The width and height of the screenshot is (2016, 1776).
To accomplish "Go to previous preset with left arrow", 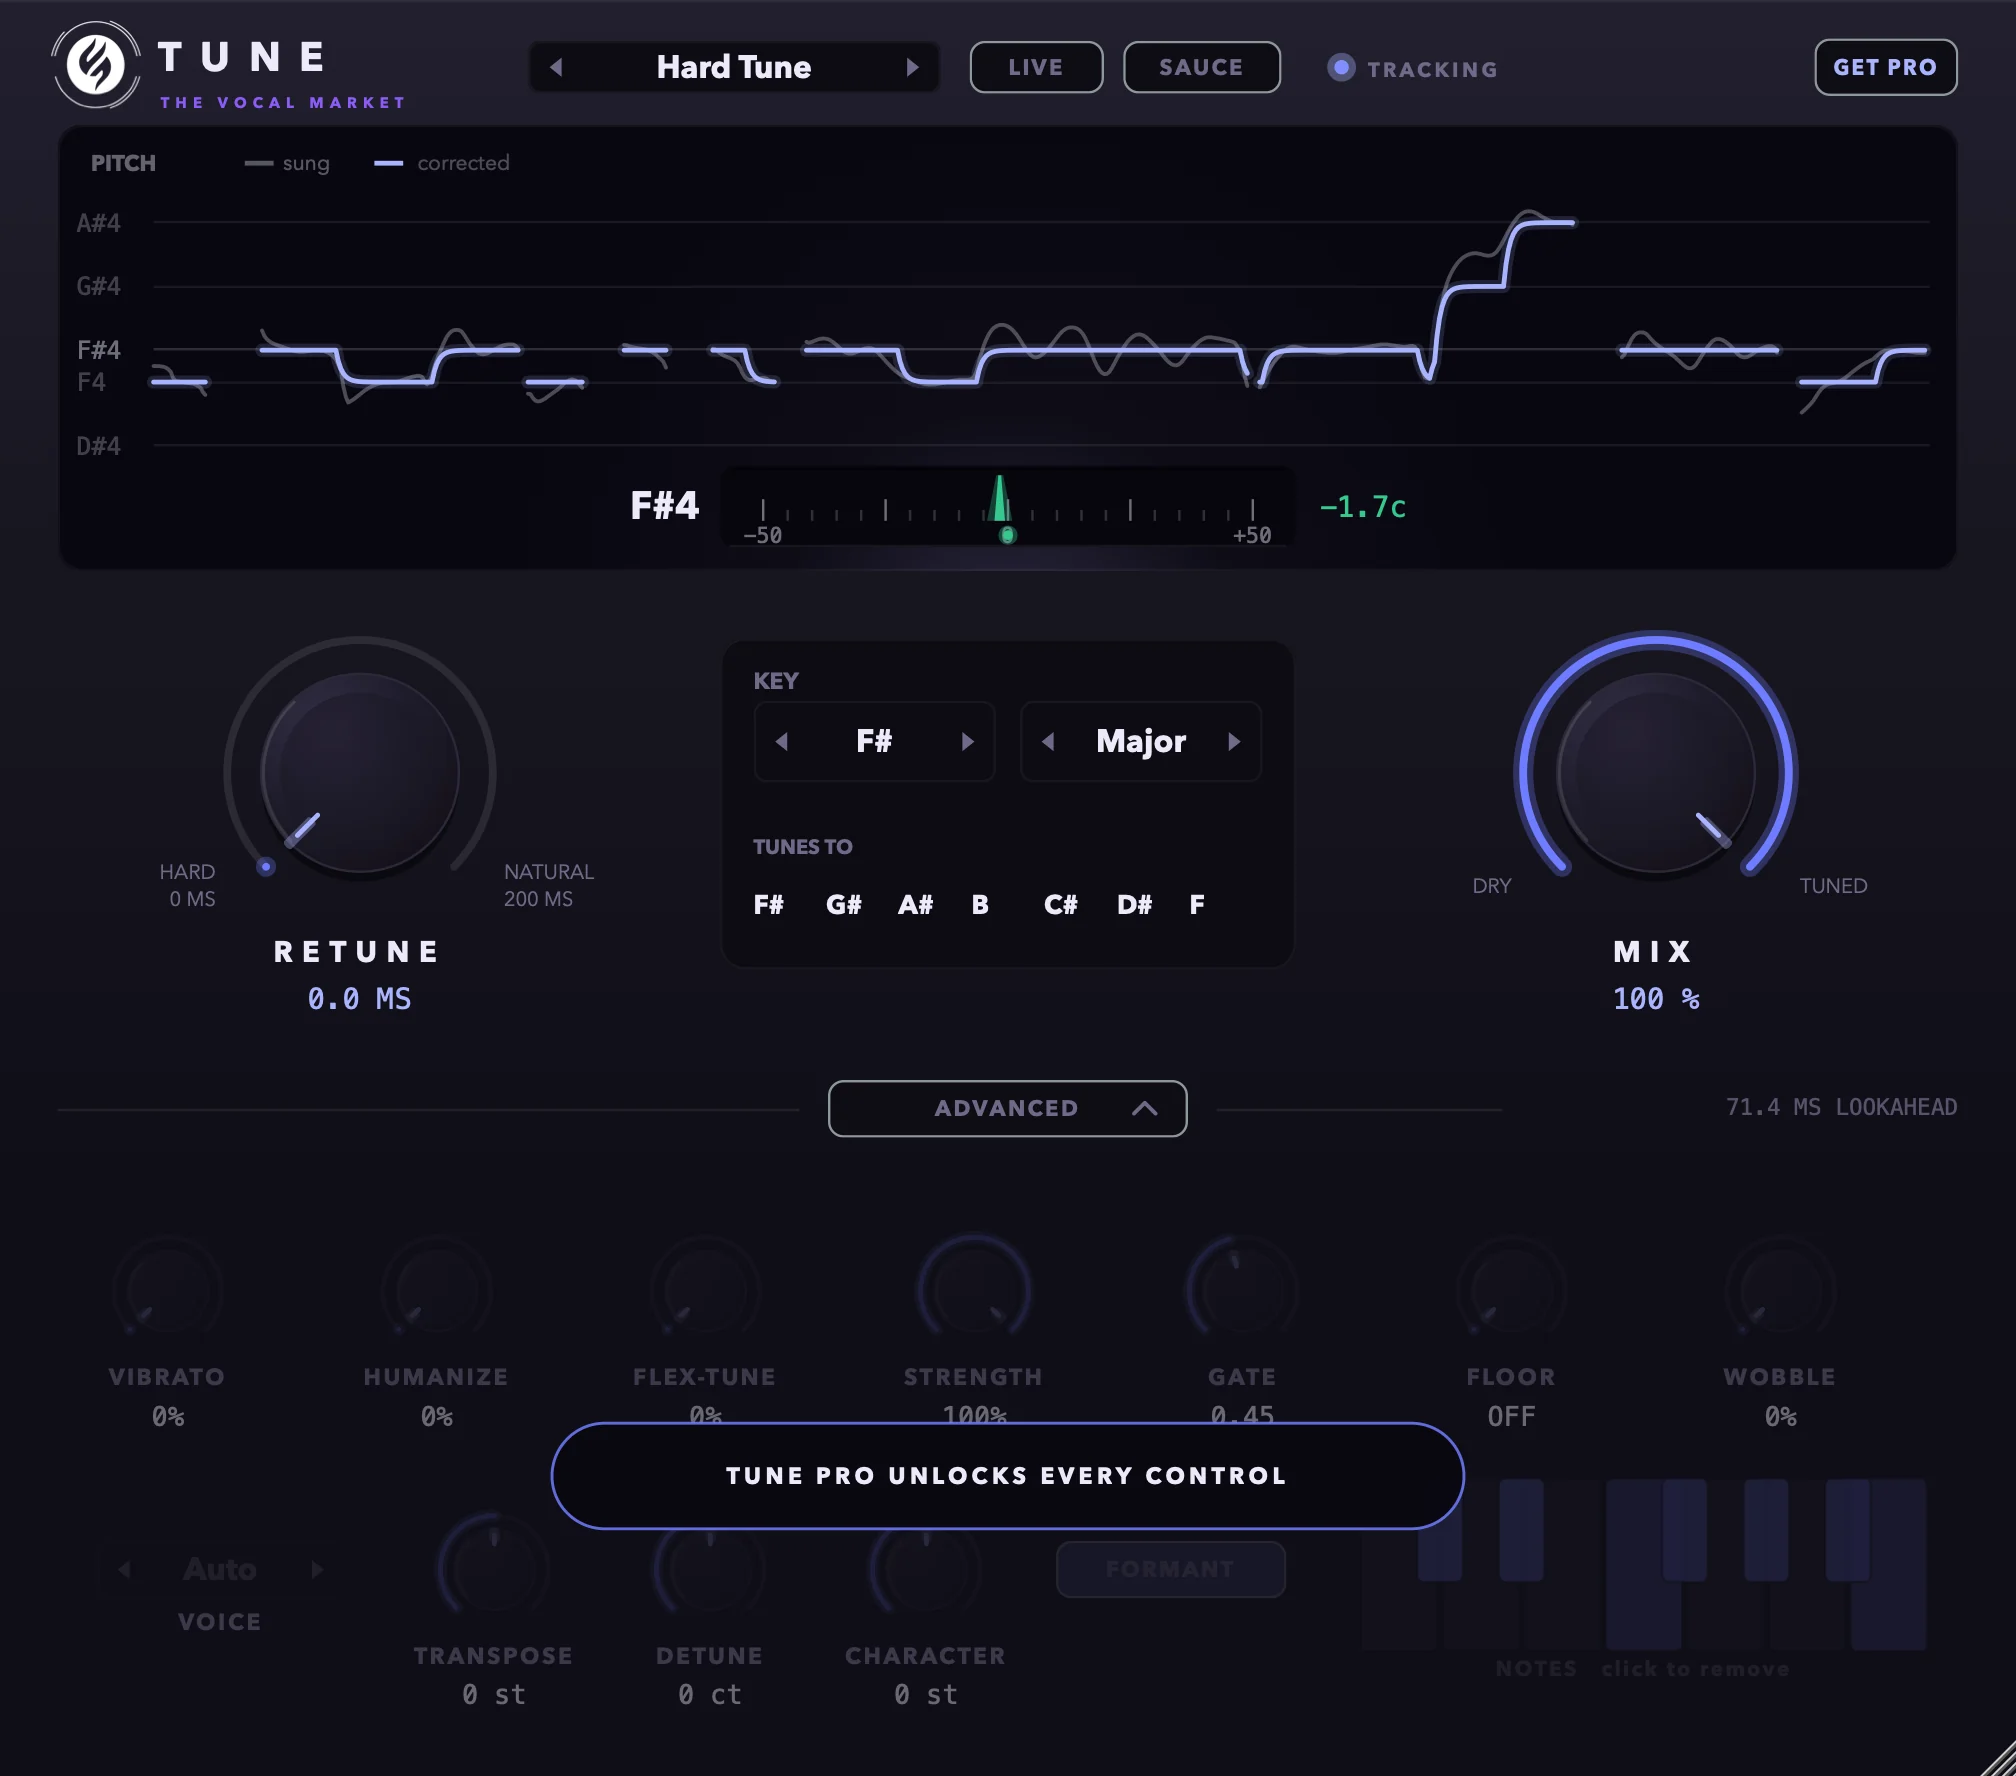I will (557, 67).
